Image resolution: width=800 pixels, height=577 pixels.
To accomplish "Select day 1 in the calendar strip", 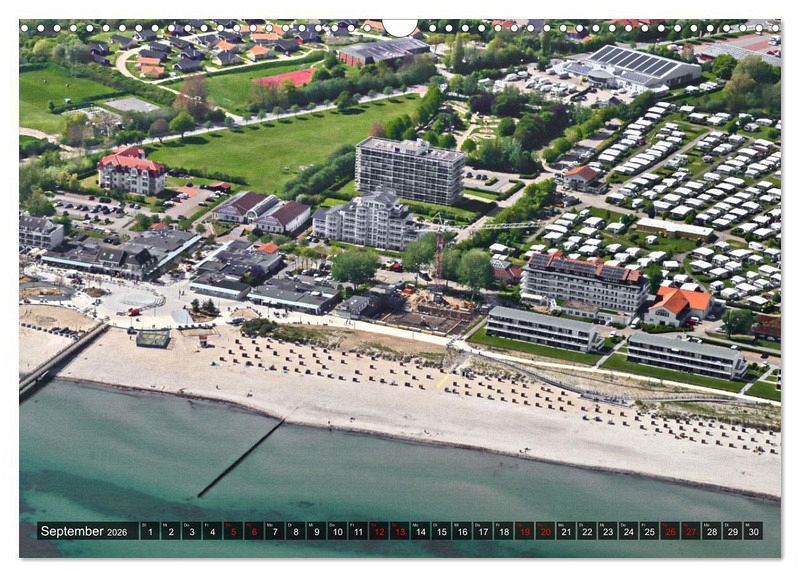I will pos(149,531).
